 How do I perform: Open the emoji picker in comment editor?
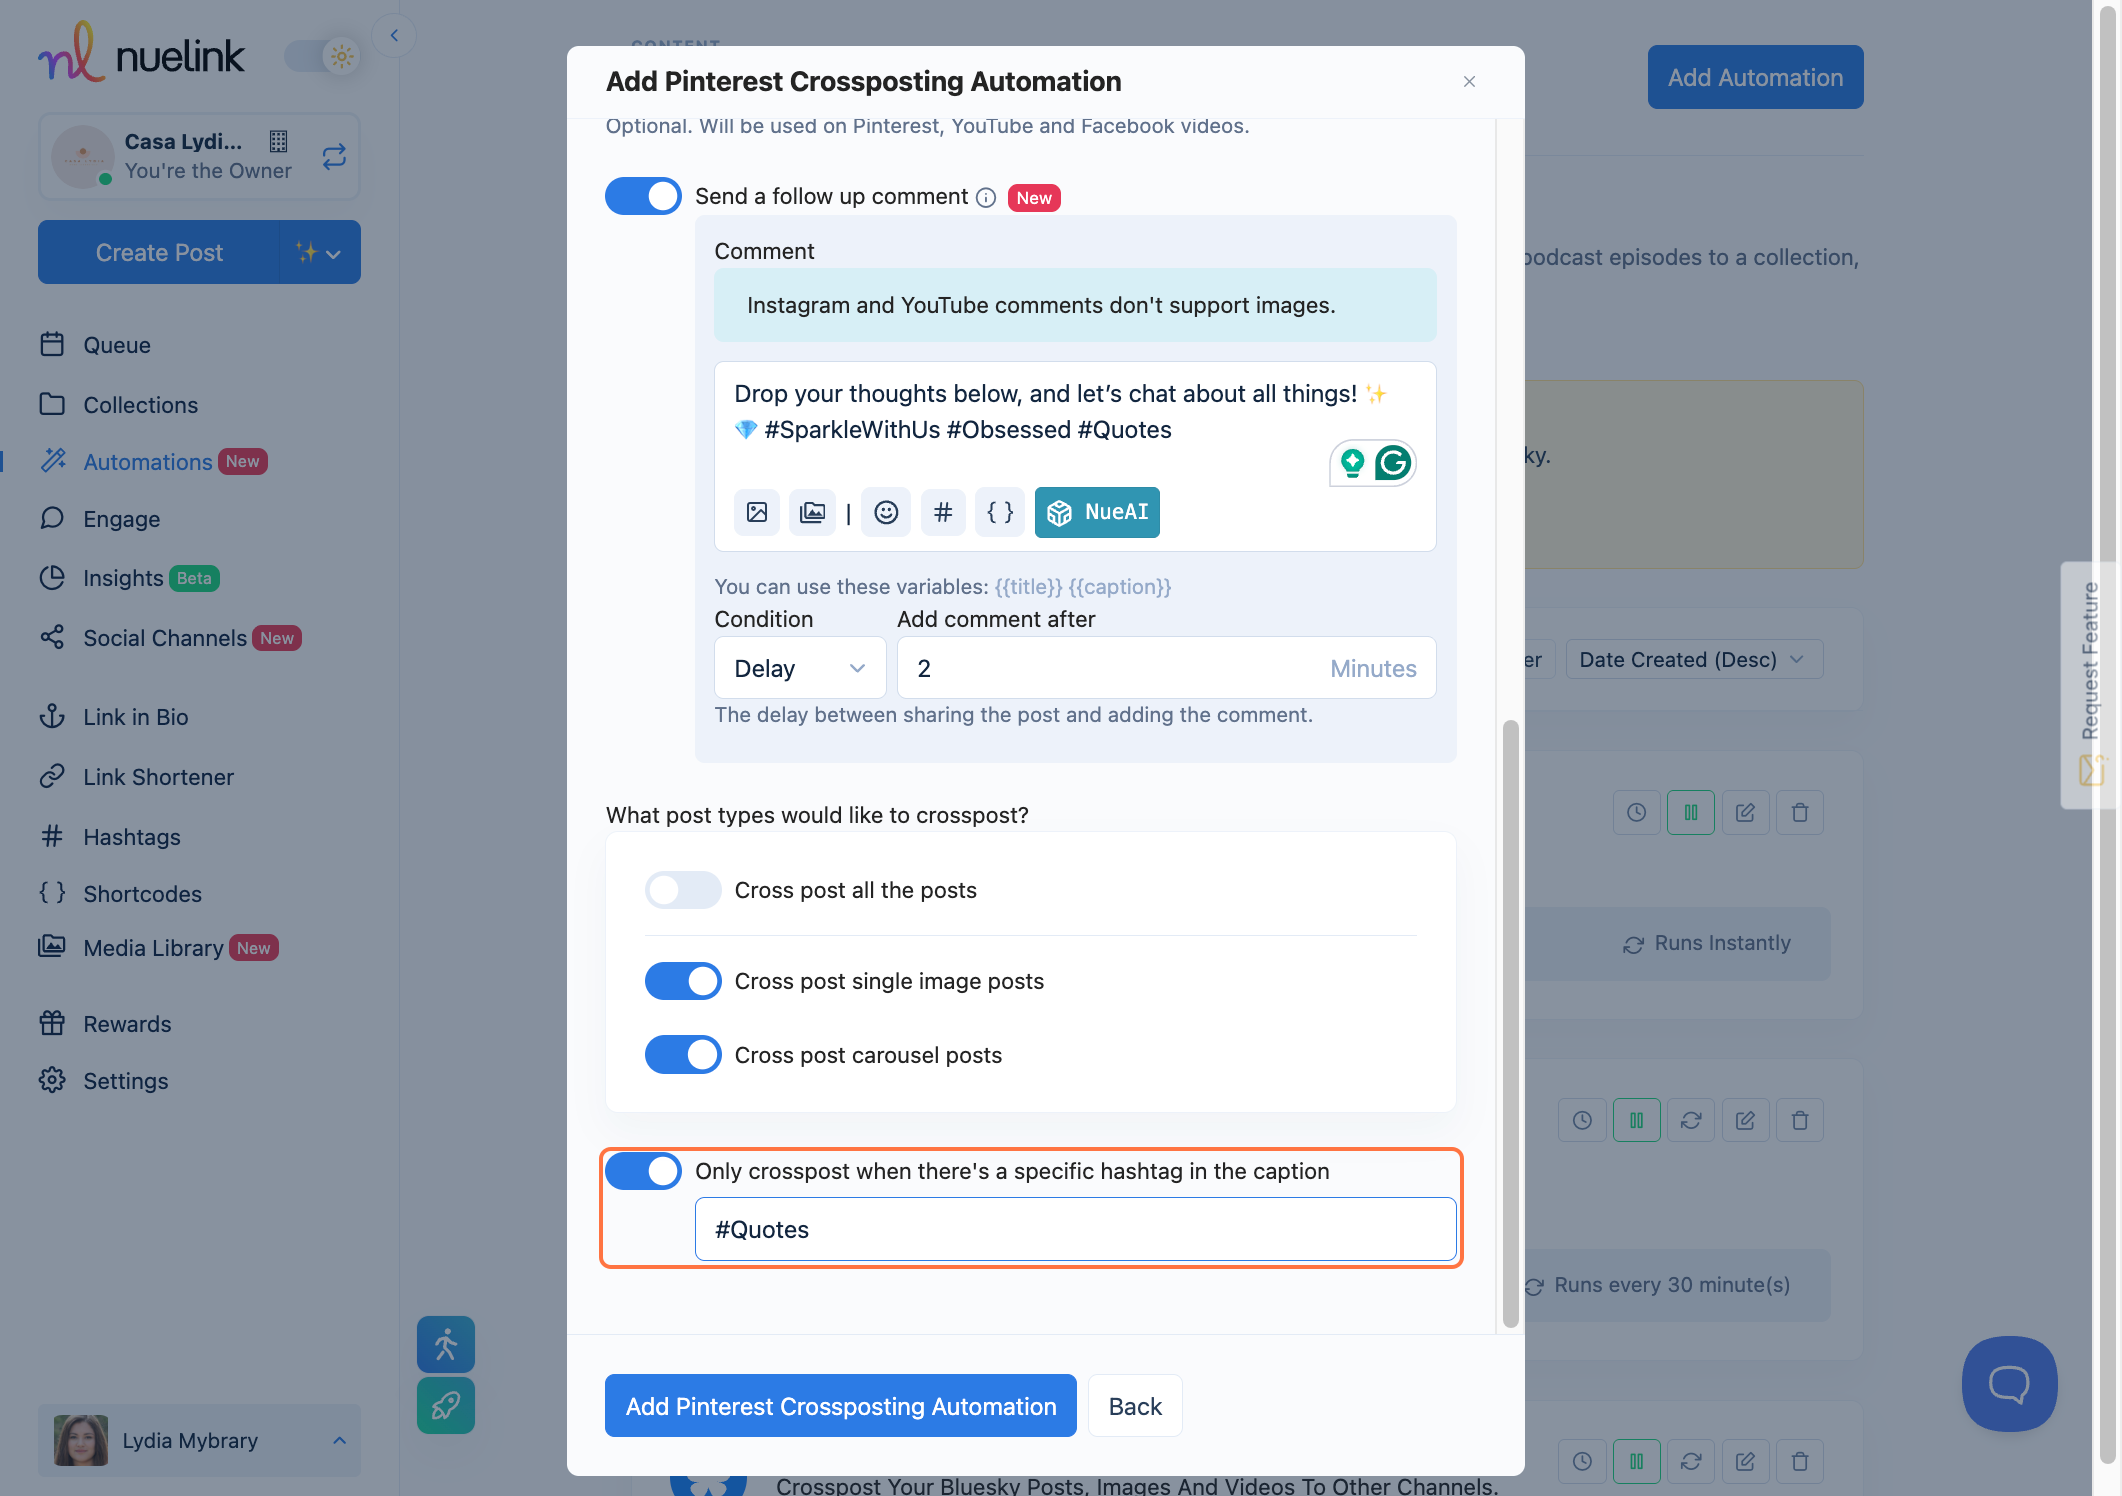(886, 512)
